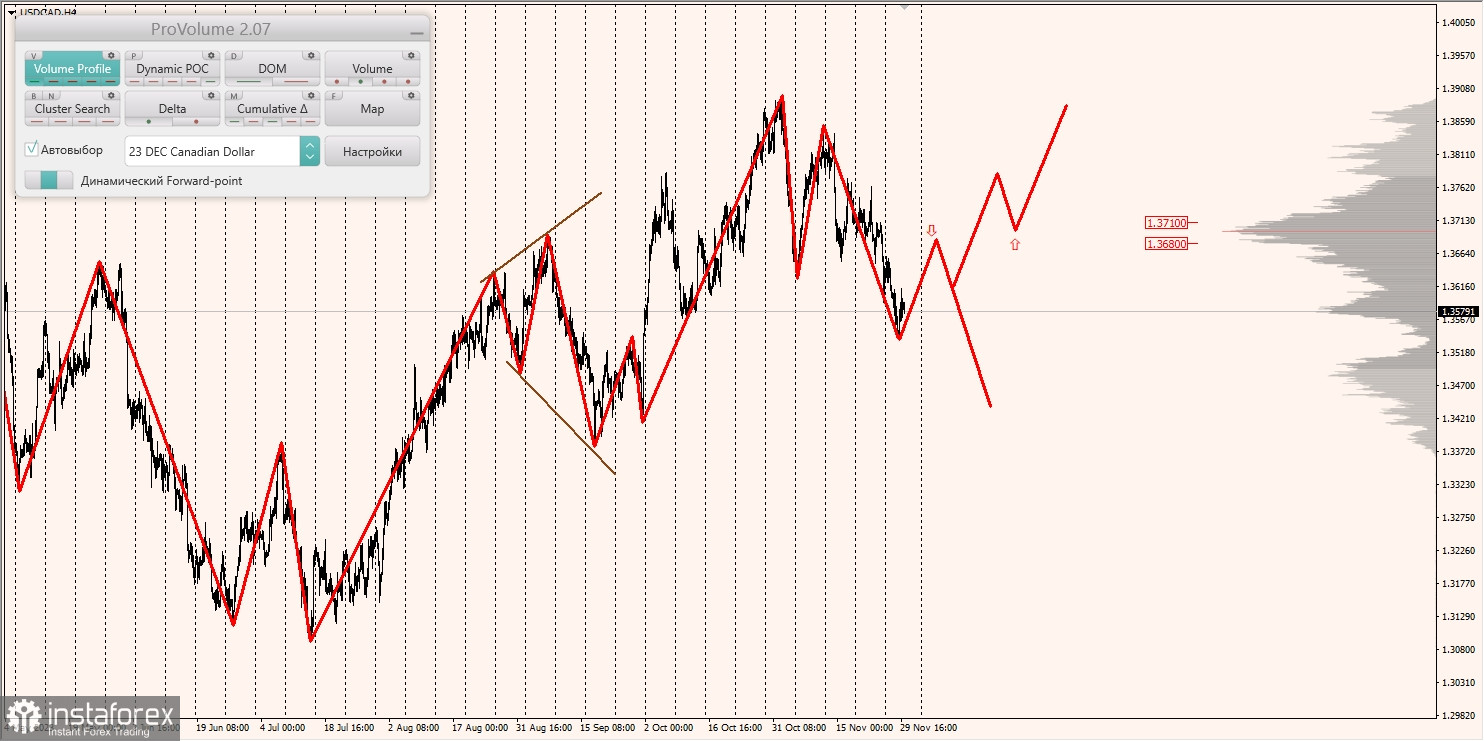Viewport: 1484px width, 741px height.
Task: Toggle the Volume Profile indicator
Action: coord(73,69)
